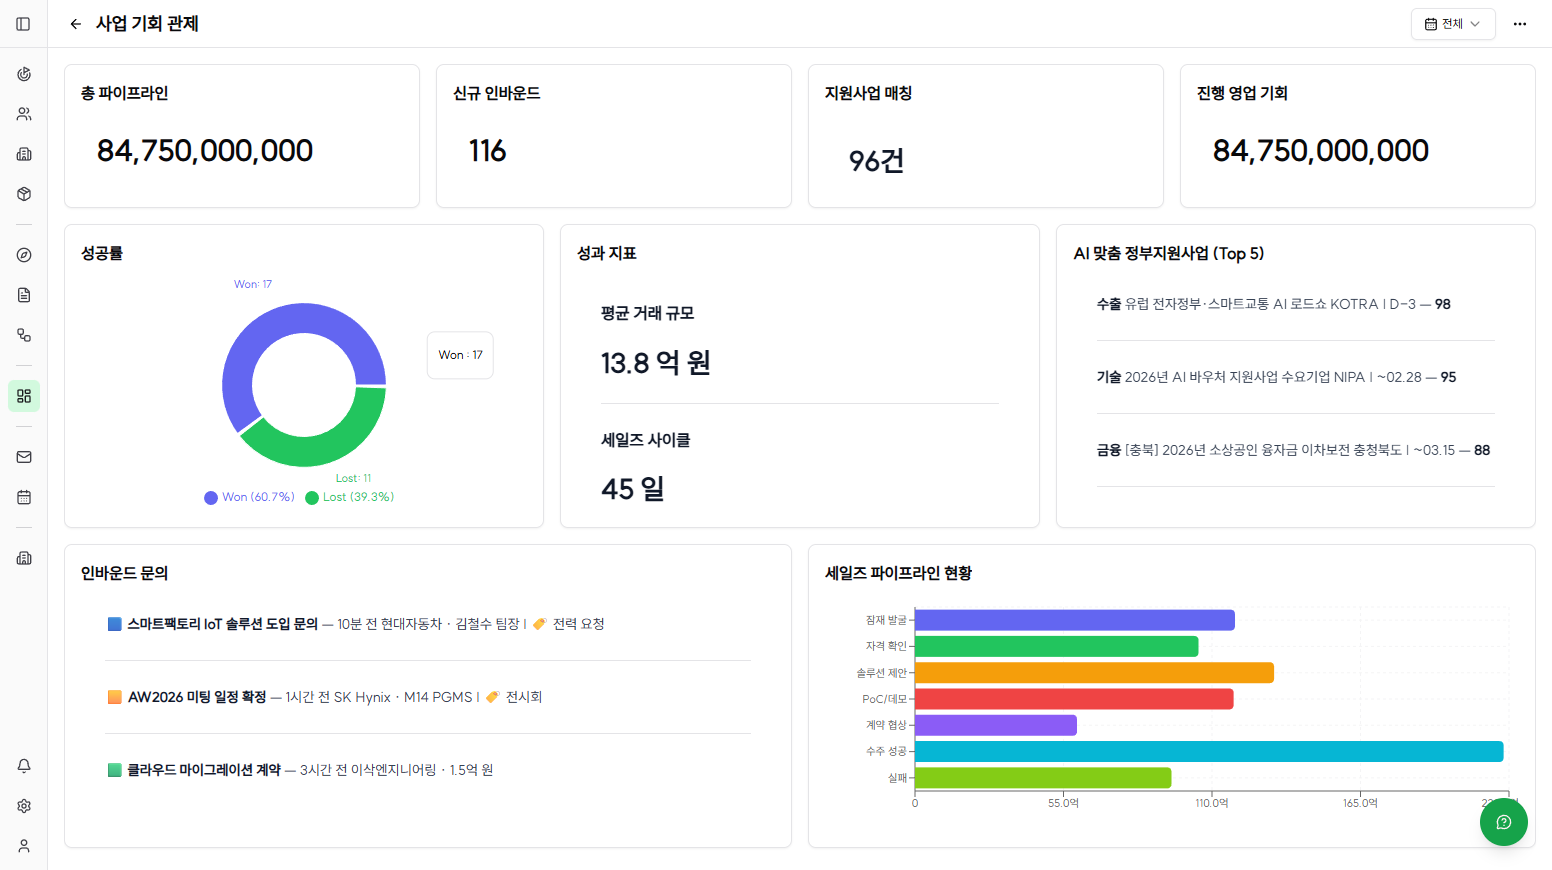Open the calendar icon in the left sidebar
The height and width of the screenshot is (870, 1552).
(23, 496)
